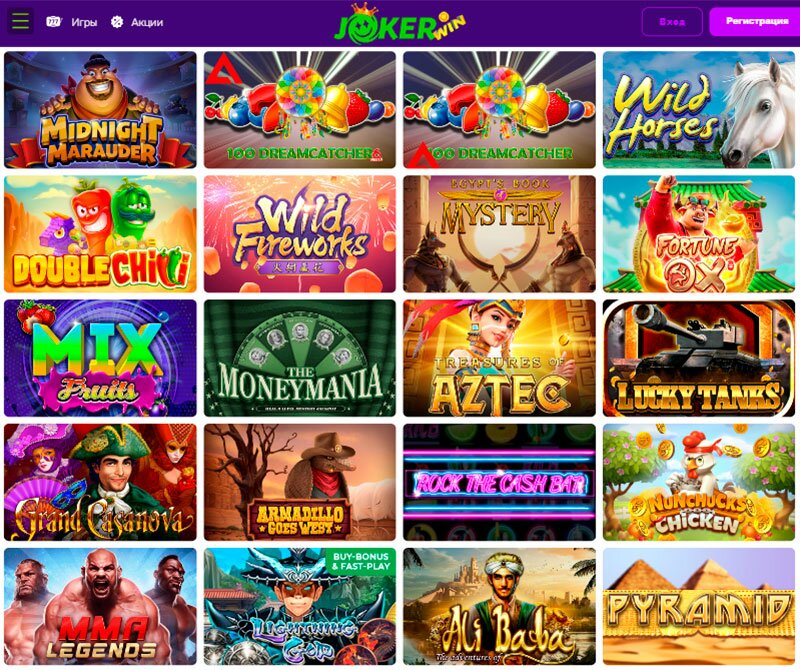Click the Вход login button
The height and width of the screenshot is (670, 800).
(672, 21)
